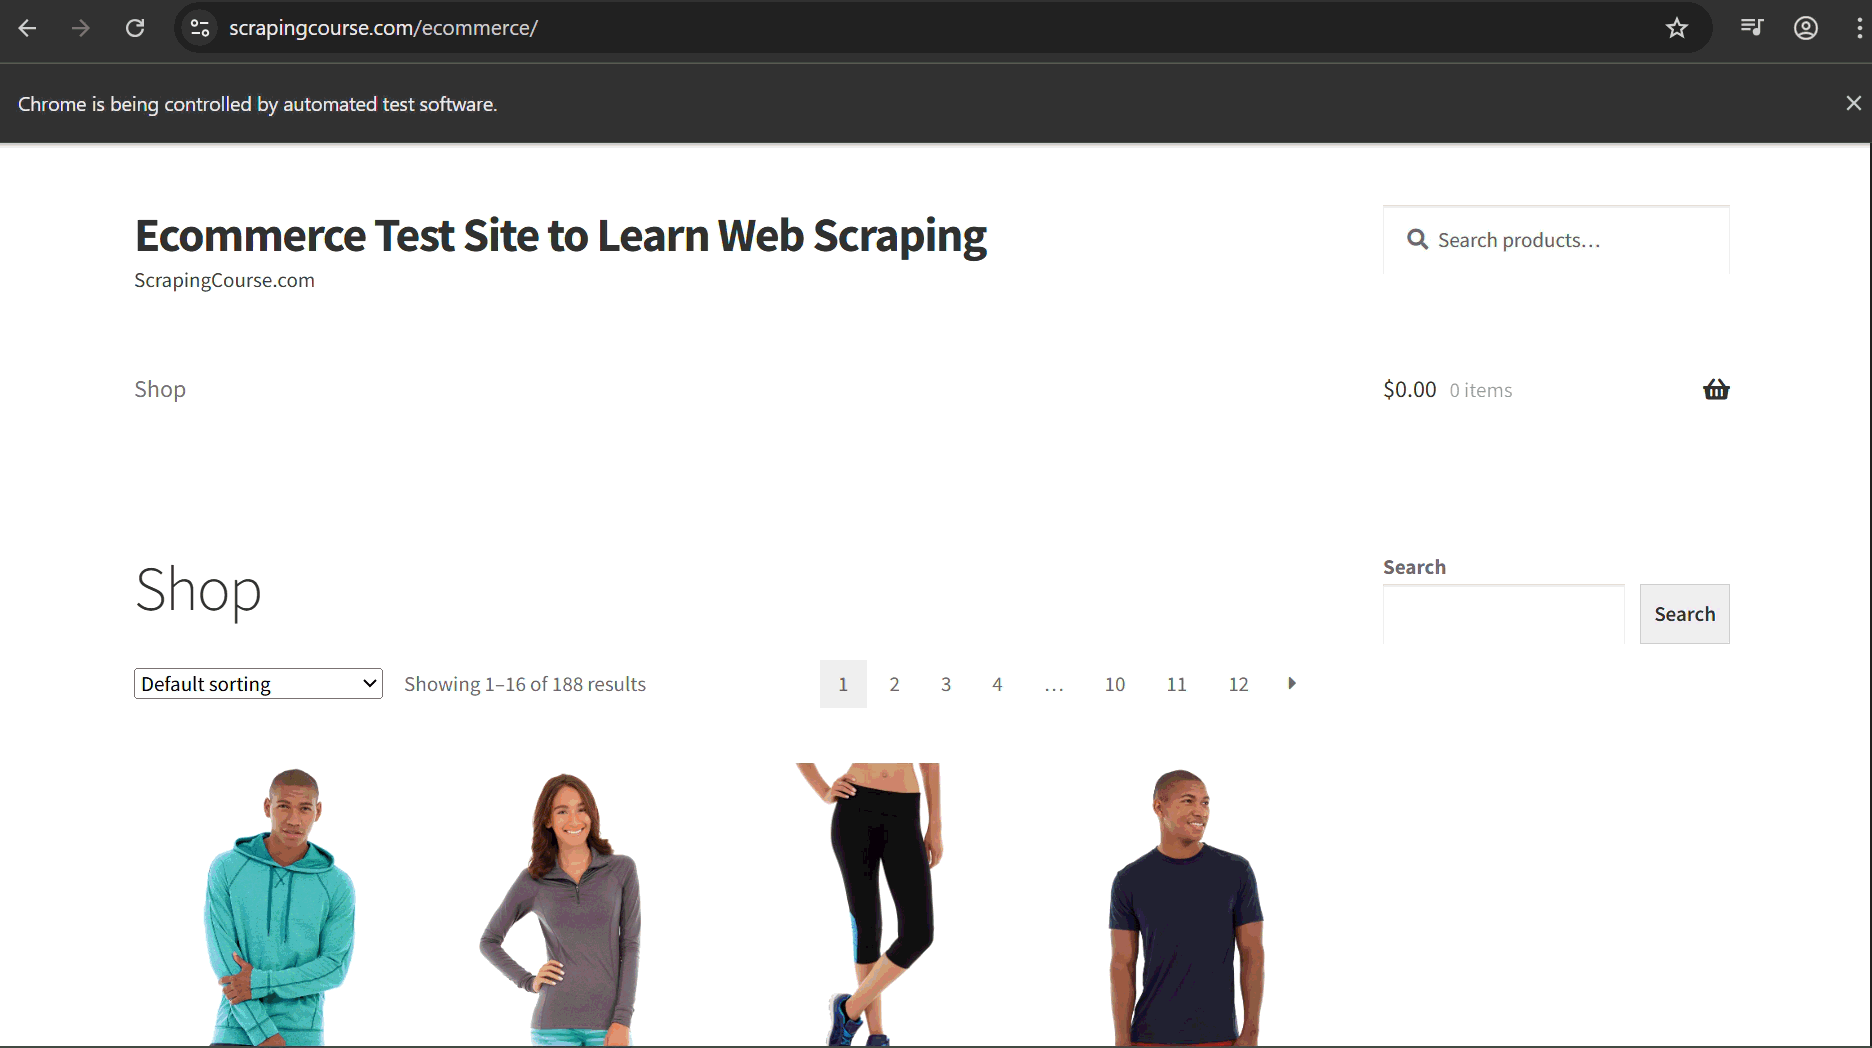Open the media controls icon
Screen dimensions: 1872x1048
tap(1752, 28)
